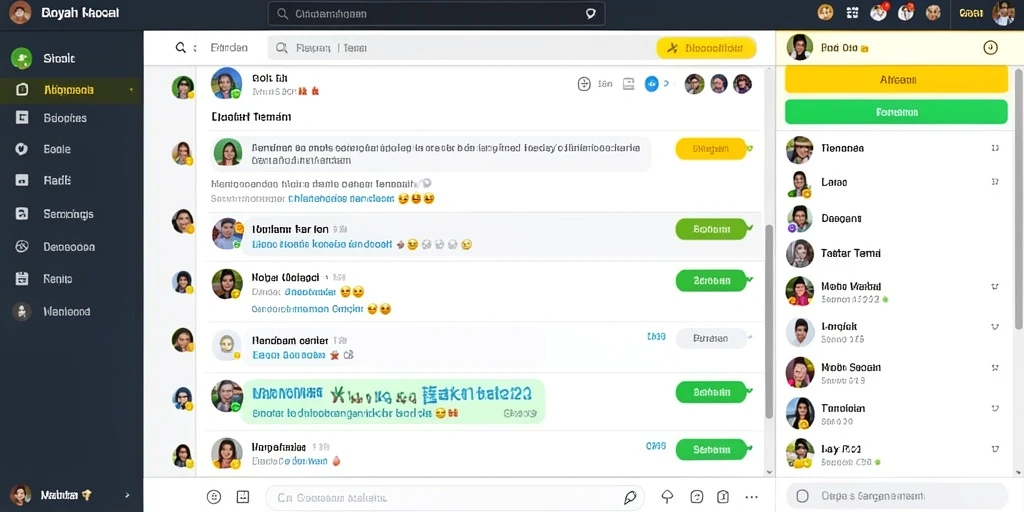The image size is (1024, 512).
Task: Click the wide green button in right panel
Action: coord(896,112)
